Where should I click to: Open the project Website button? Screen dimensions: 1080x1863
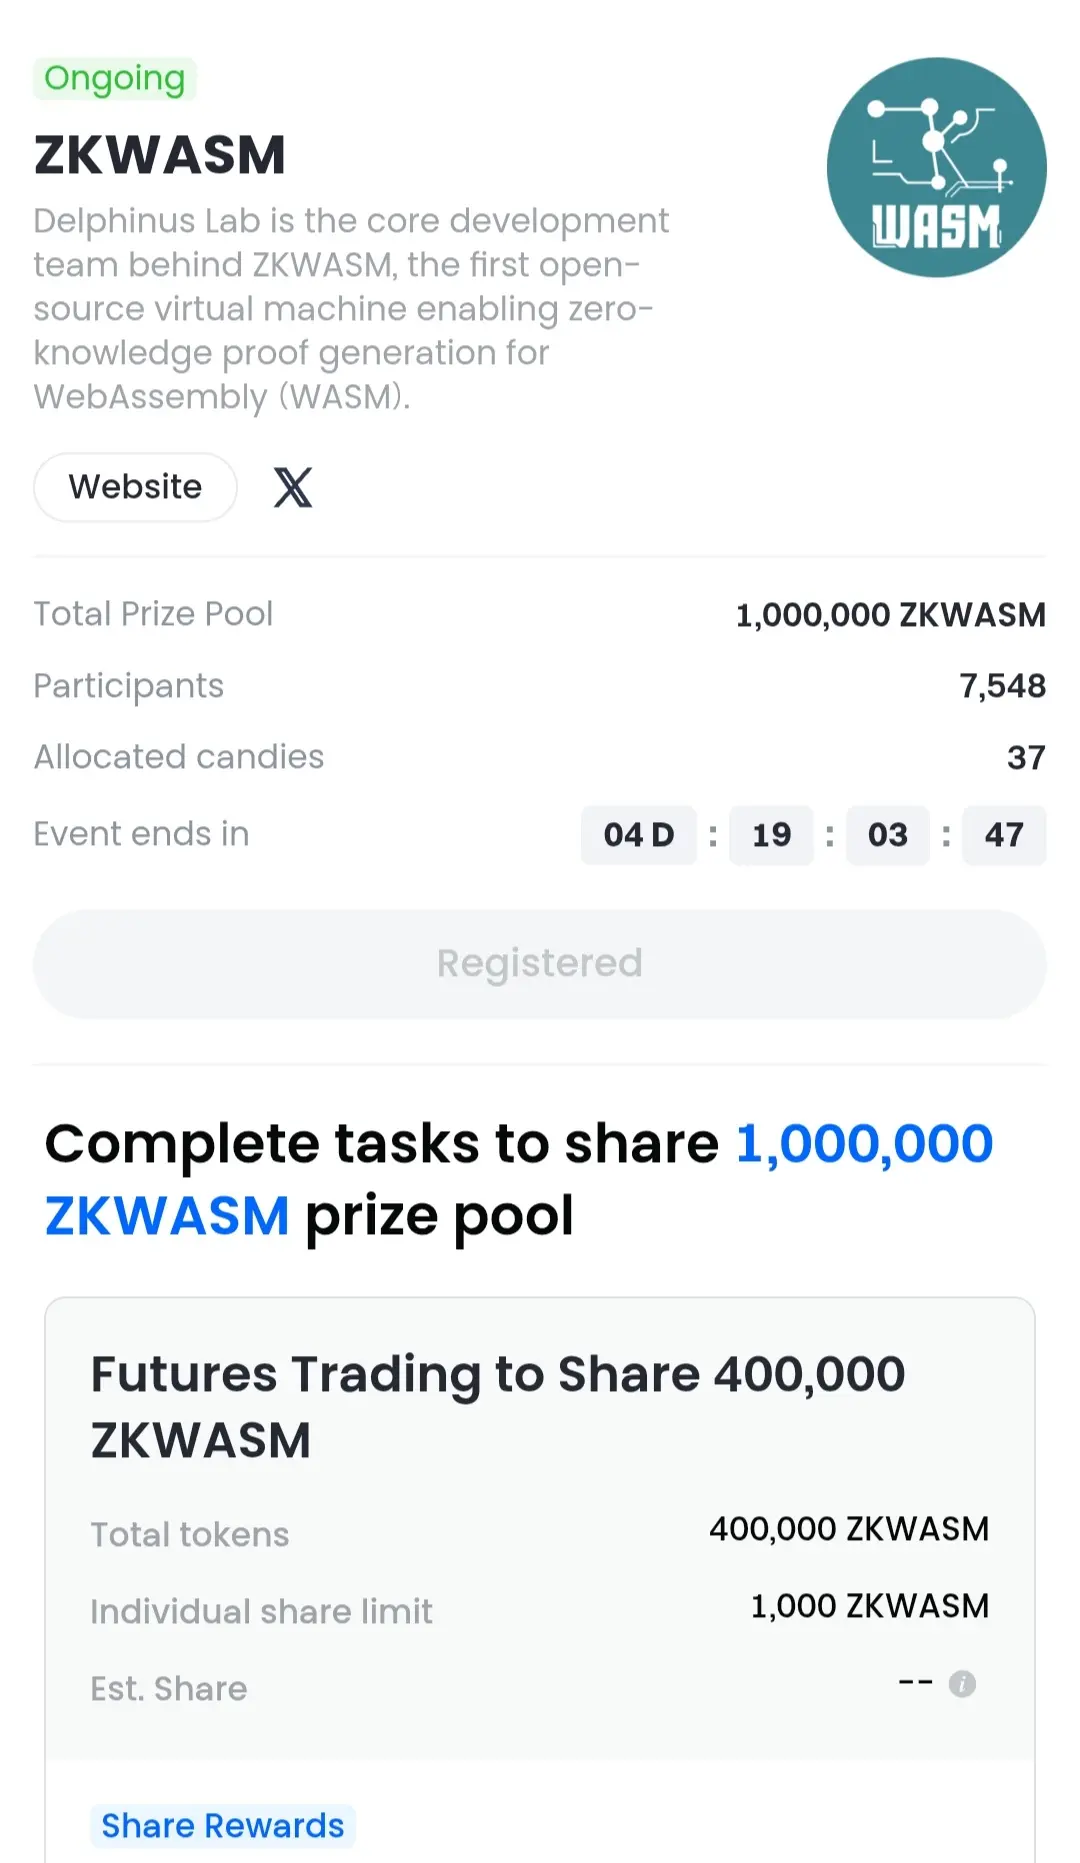[x=135, y=487]
